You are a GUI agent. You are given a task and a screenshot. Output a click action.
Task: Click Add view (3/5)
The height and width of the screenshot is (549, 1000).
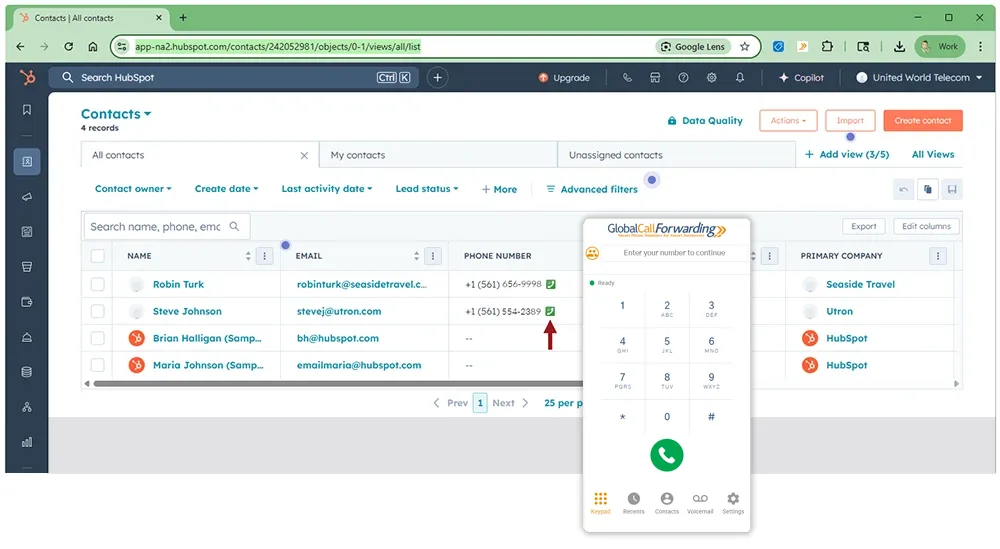tap(847, 154)
